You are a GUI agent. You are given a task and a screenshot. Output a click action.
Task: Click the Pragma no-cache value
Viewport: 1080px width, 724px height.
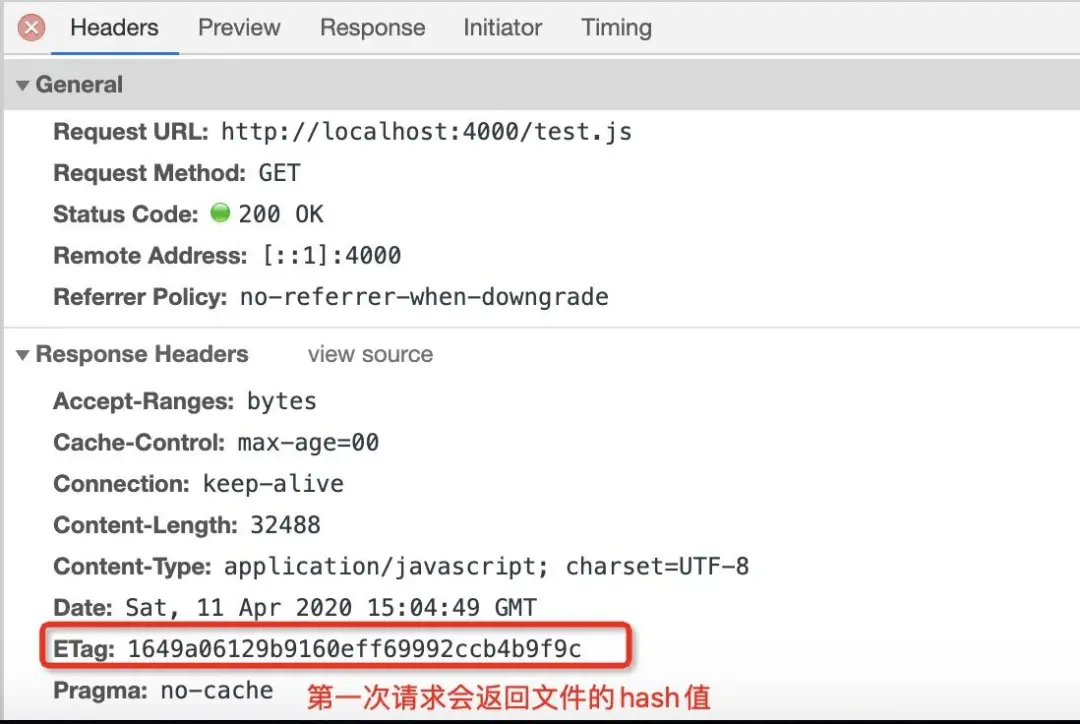click(x=217, y=690)
